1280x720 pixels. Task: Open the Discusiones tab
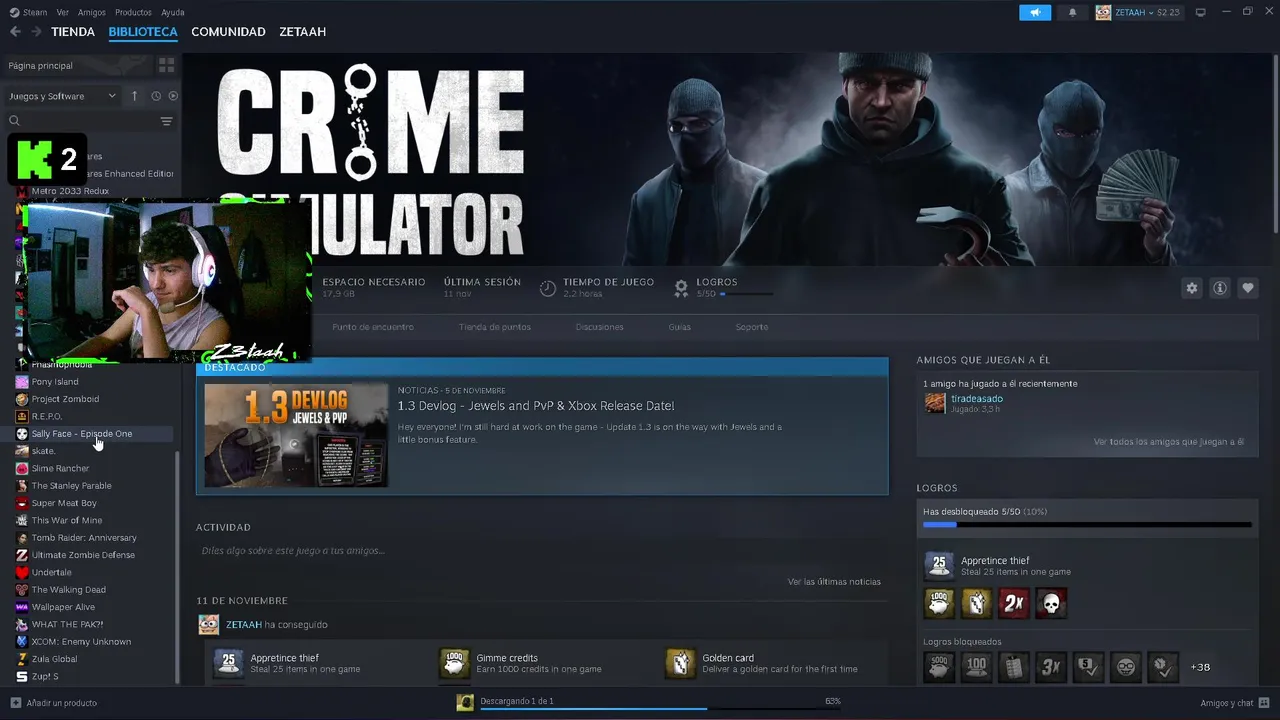(x=600, y=327)
